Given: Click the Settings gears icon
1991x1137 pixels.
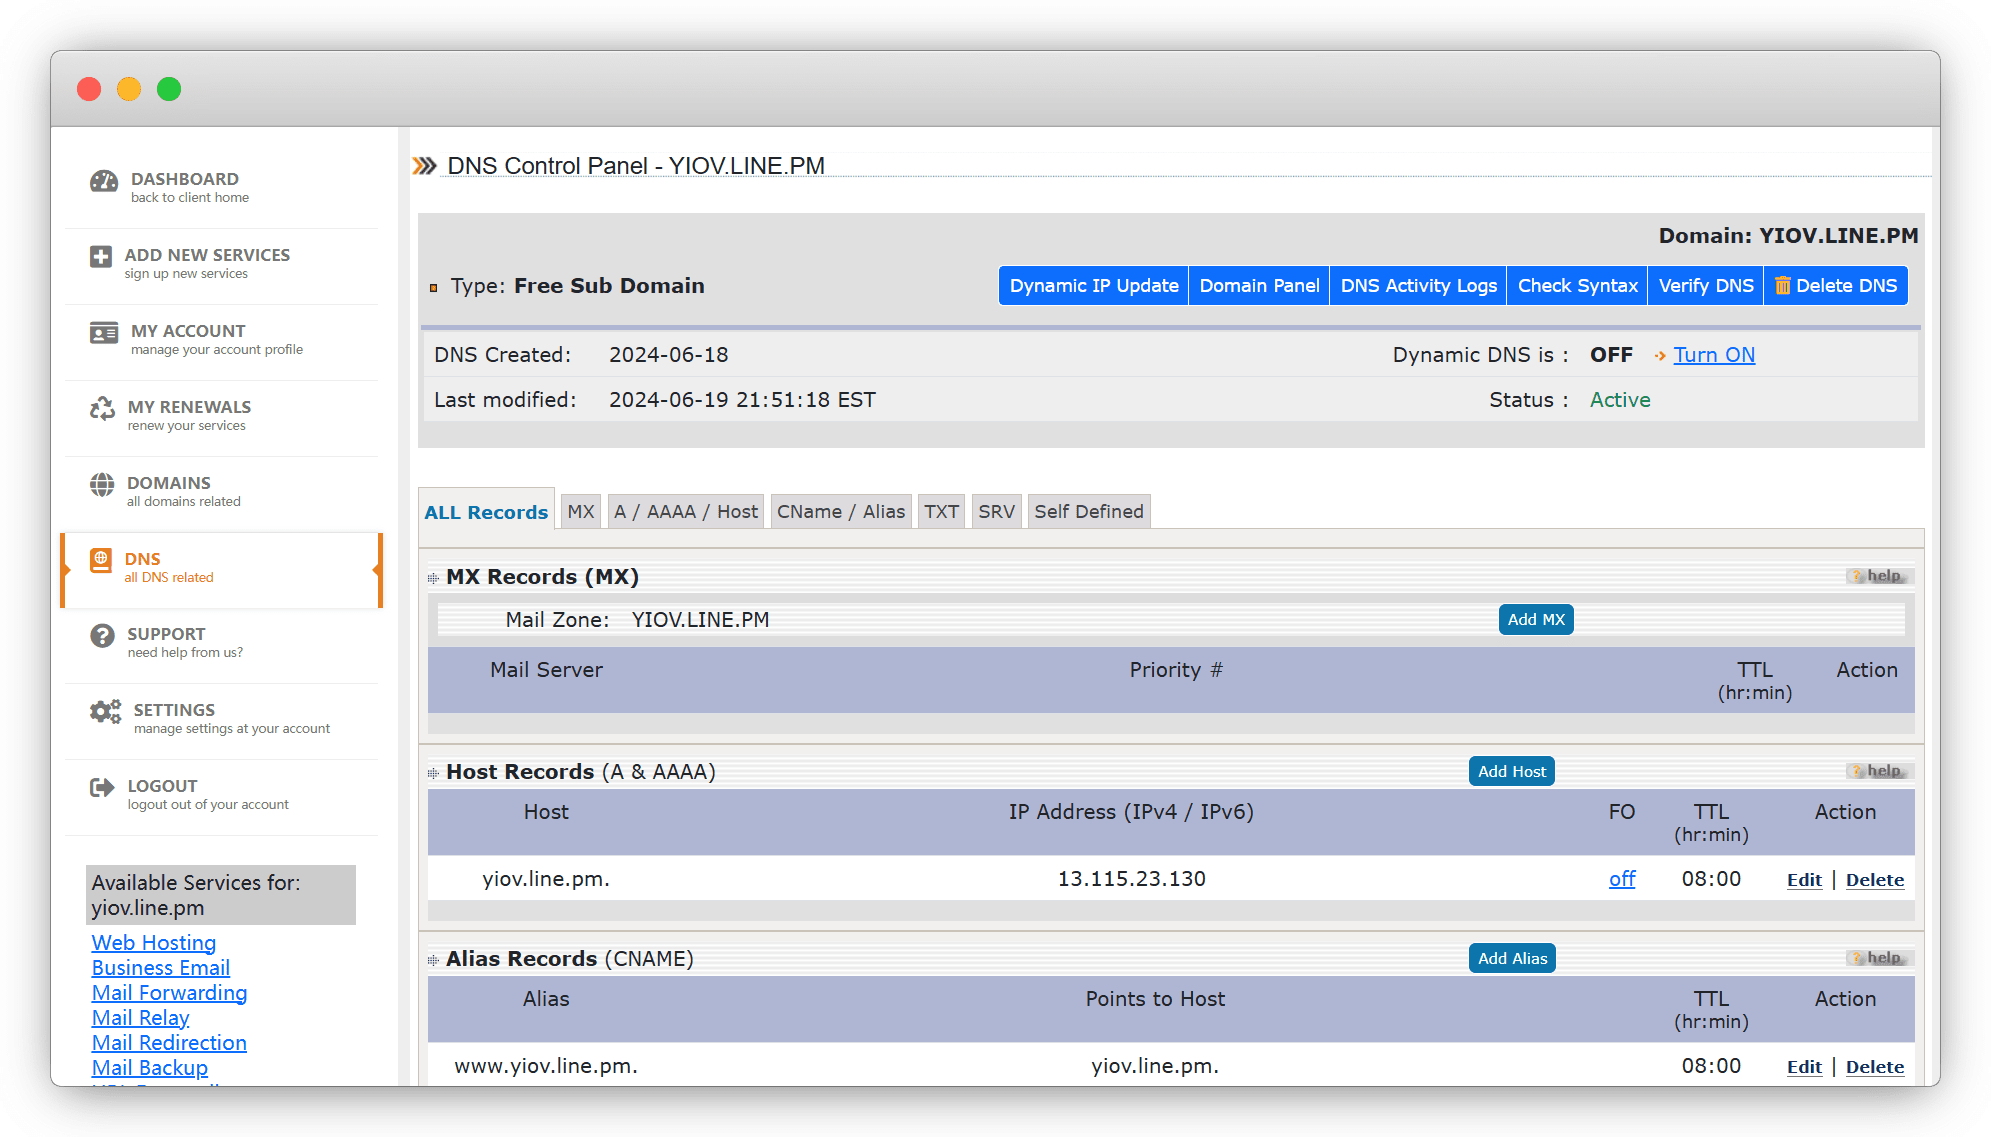Looking at the screenshot, I should point(105,712).
